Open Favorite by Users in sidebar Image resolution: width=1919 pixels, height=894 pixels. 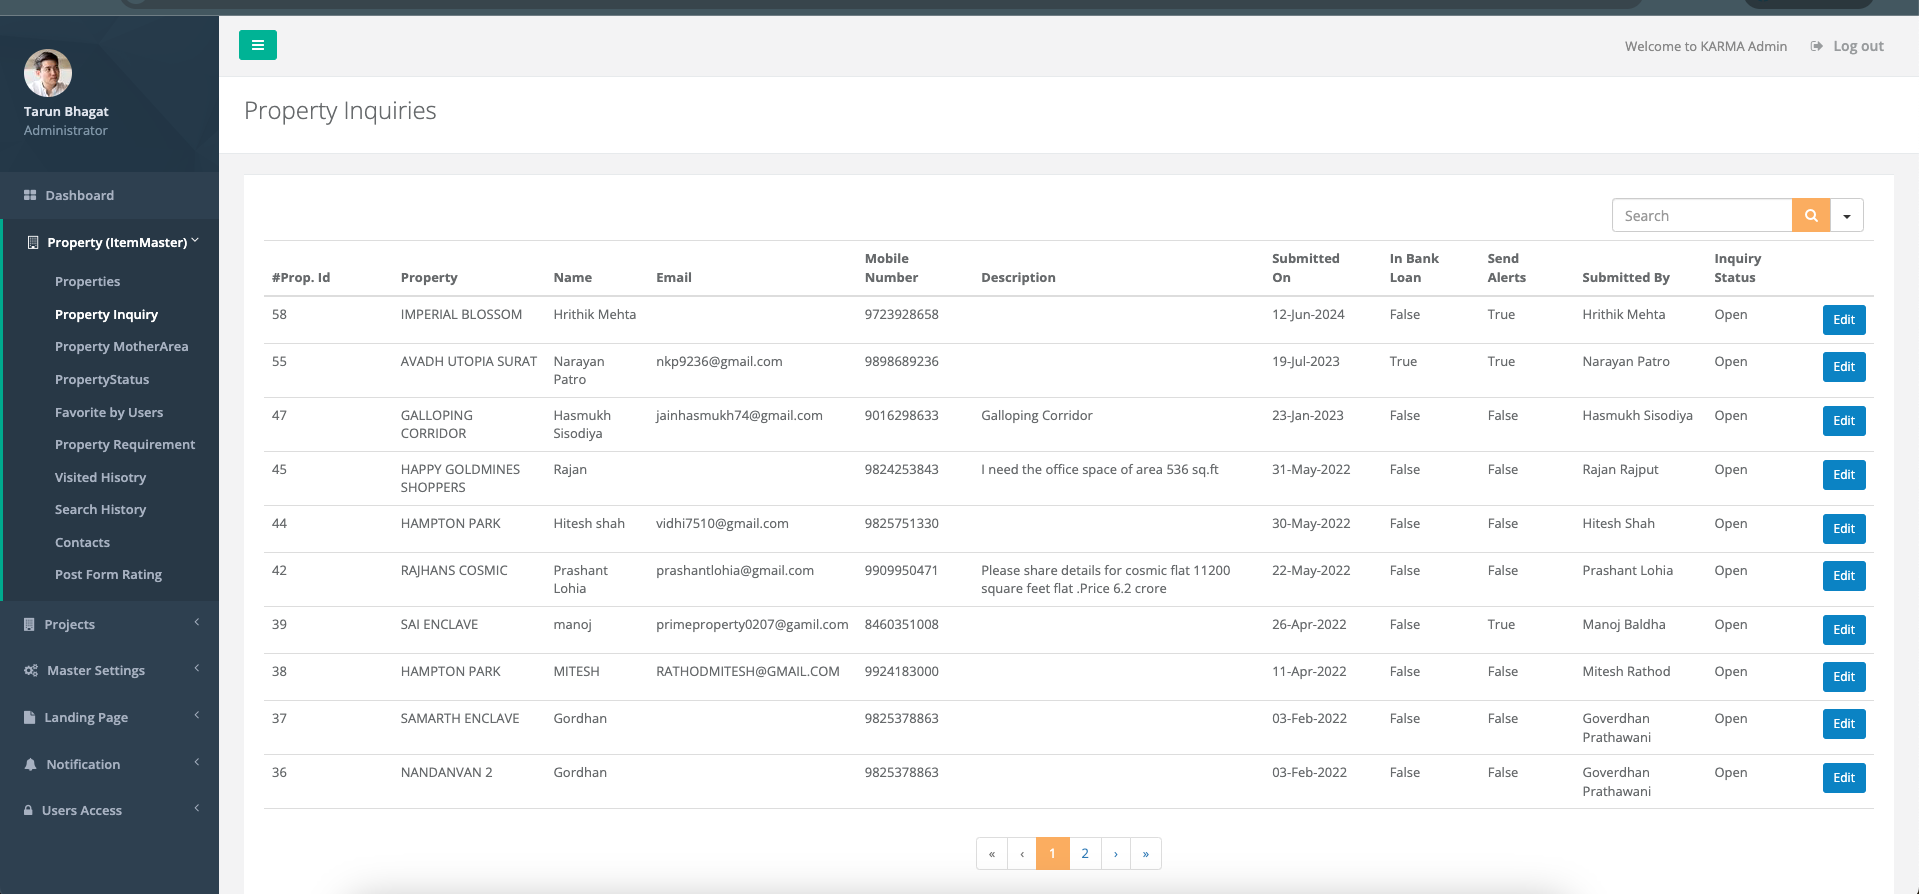pos(109,413)
